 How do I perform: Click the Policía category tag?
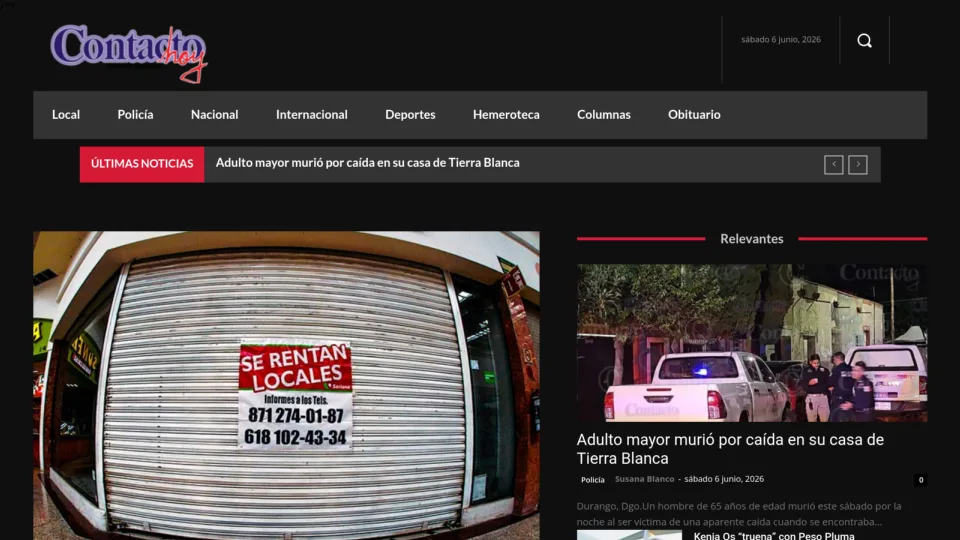click(593, 480)
